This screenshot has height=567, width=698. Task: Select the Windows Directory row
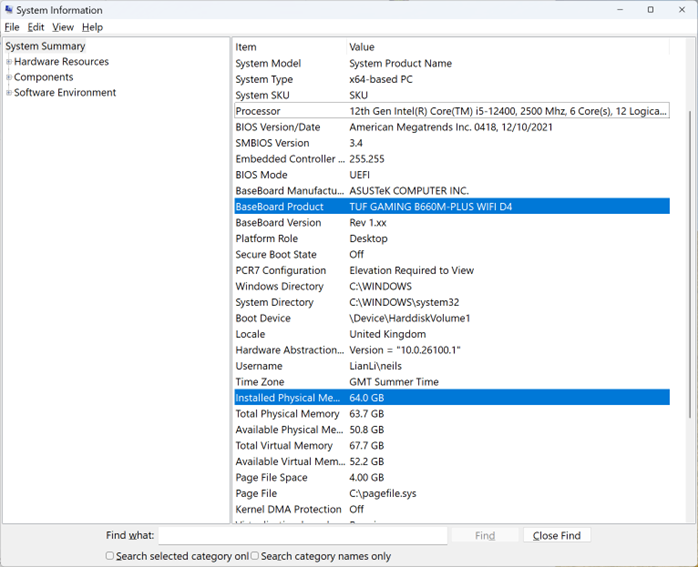coord(452,286)
